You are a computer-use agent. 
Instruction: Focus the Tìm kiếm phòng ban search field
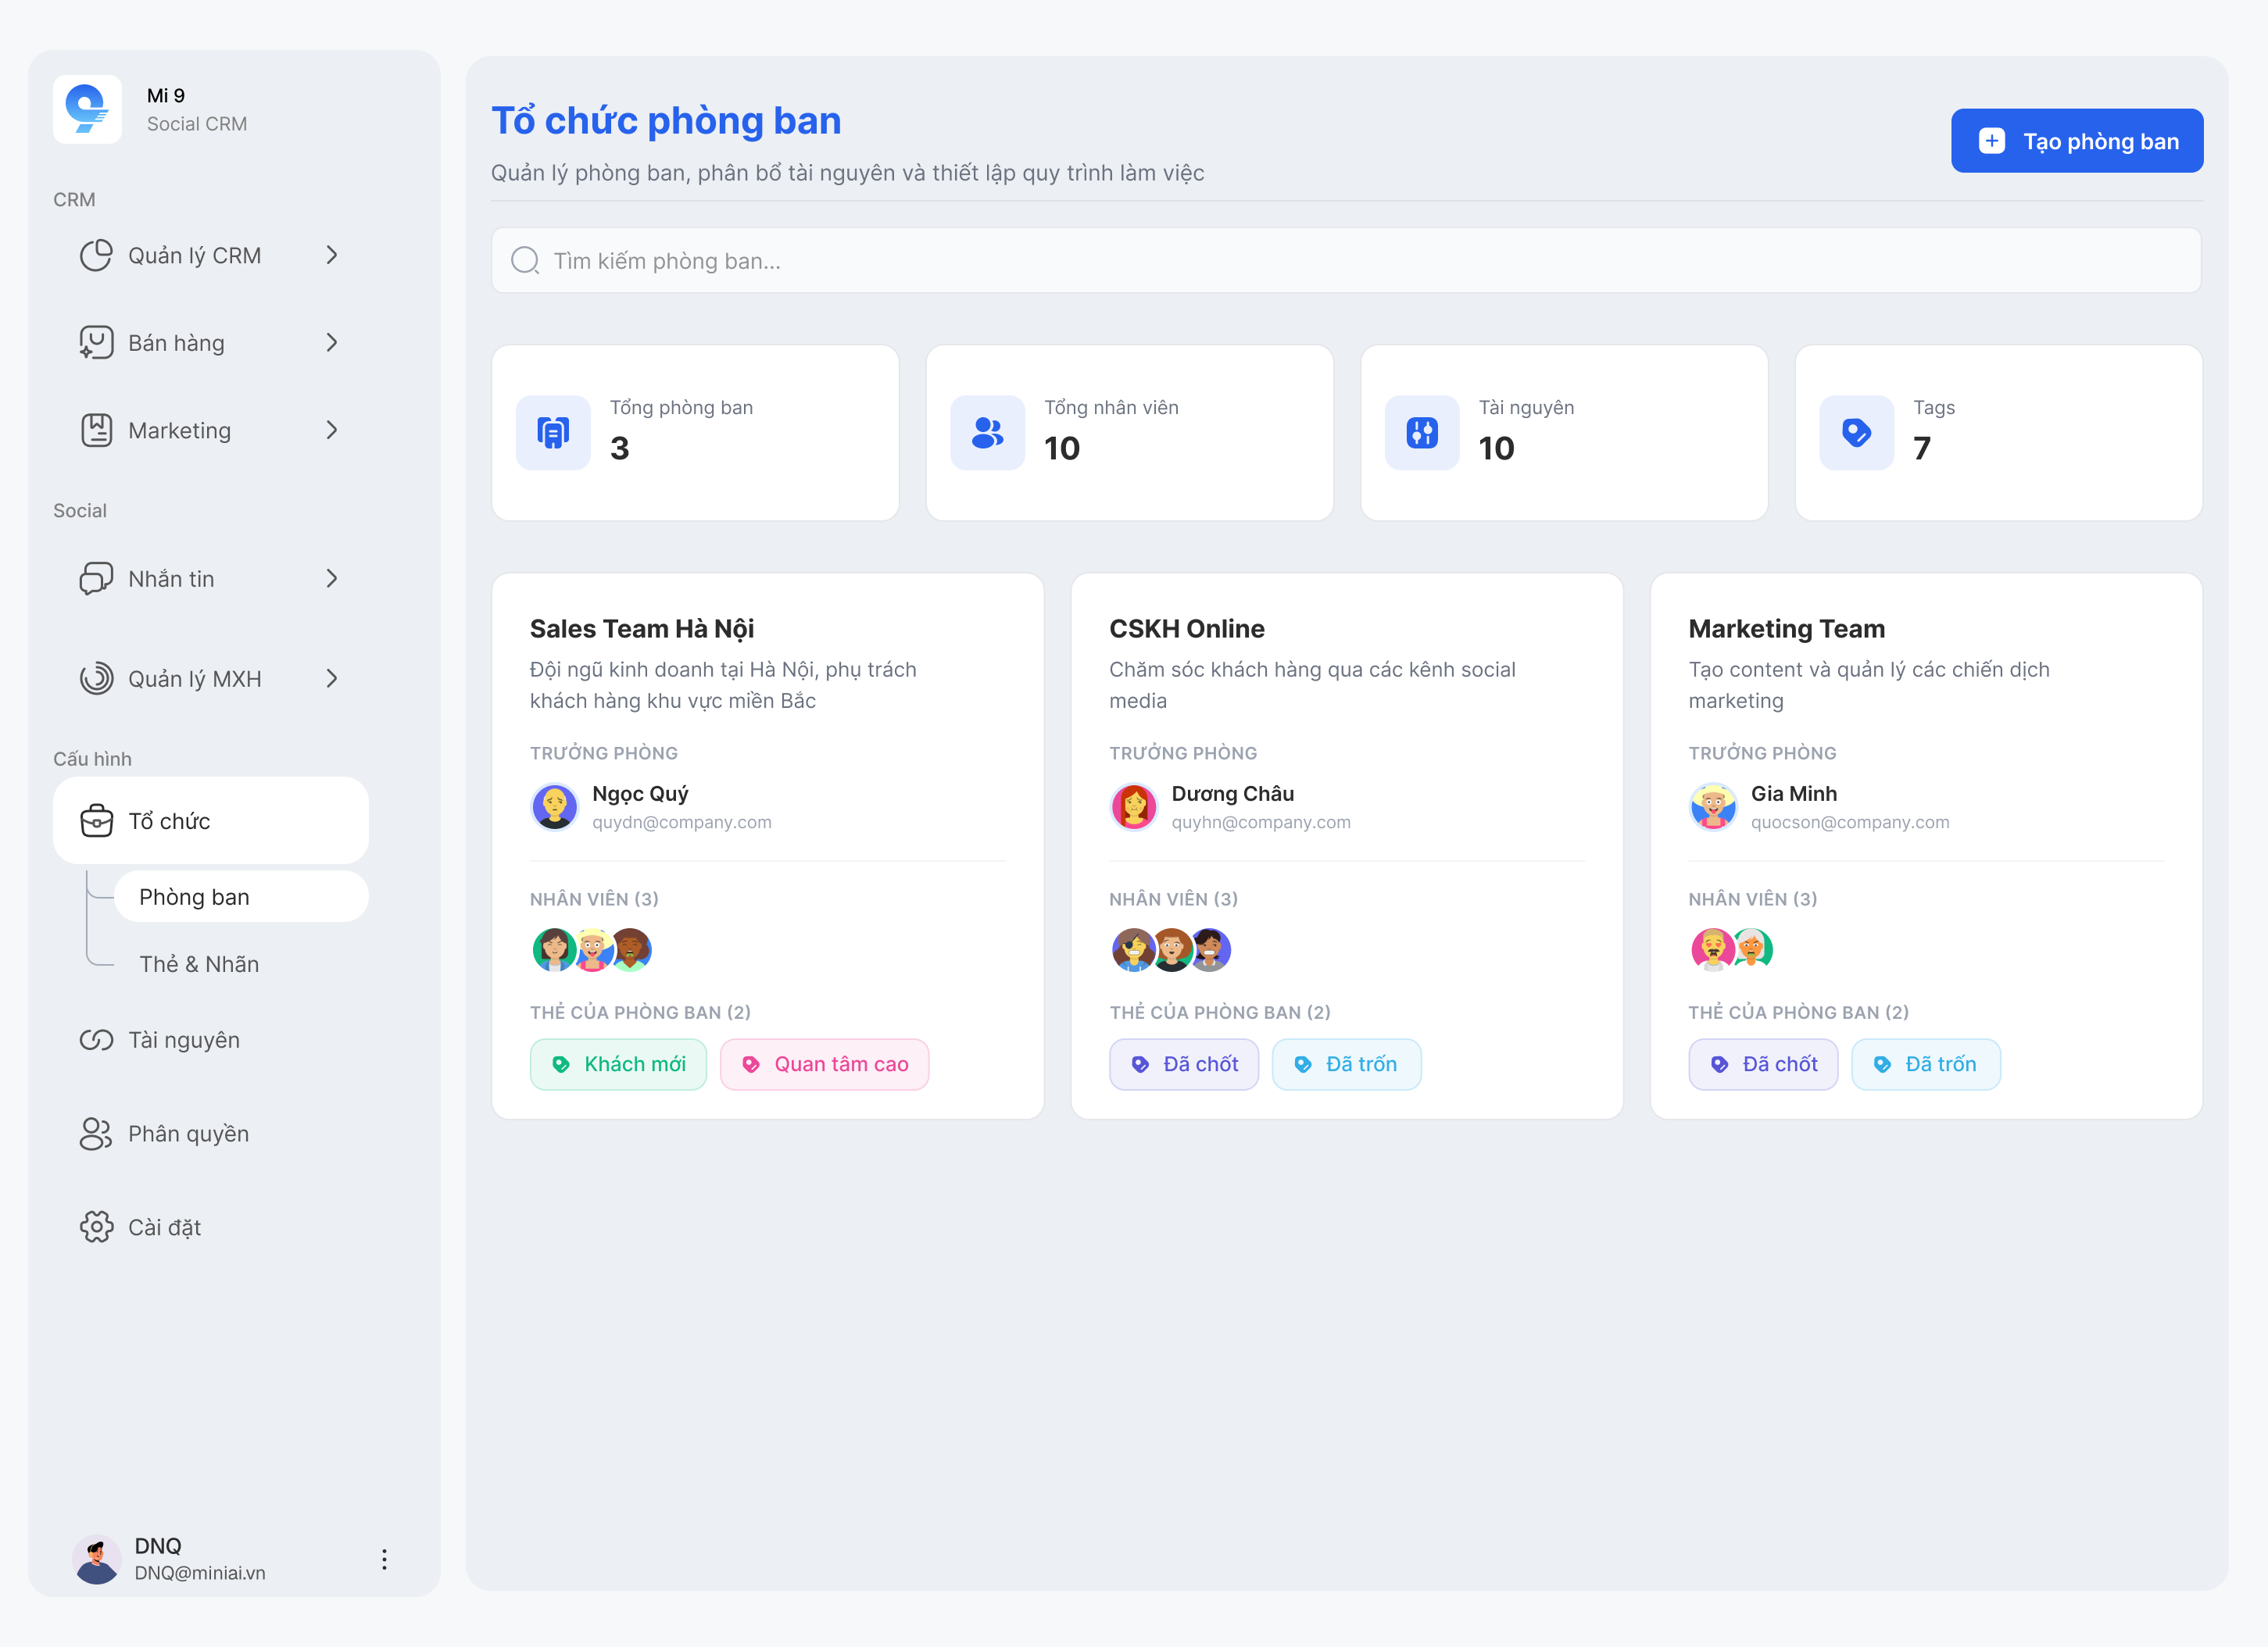(1345, 261)
